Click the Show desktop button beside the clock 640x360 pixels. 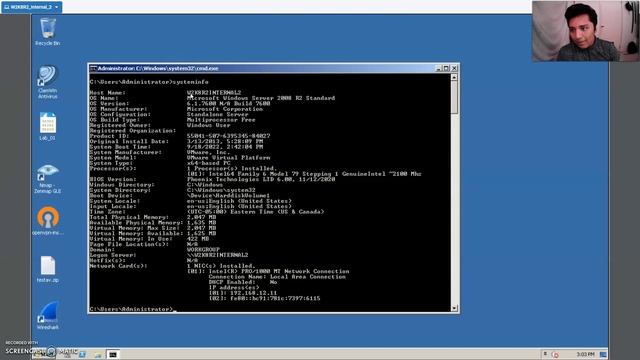603,354
